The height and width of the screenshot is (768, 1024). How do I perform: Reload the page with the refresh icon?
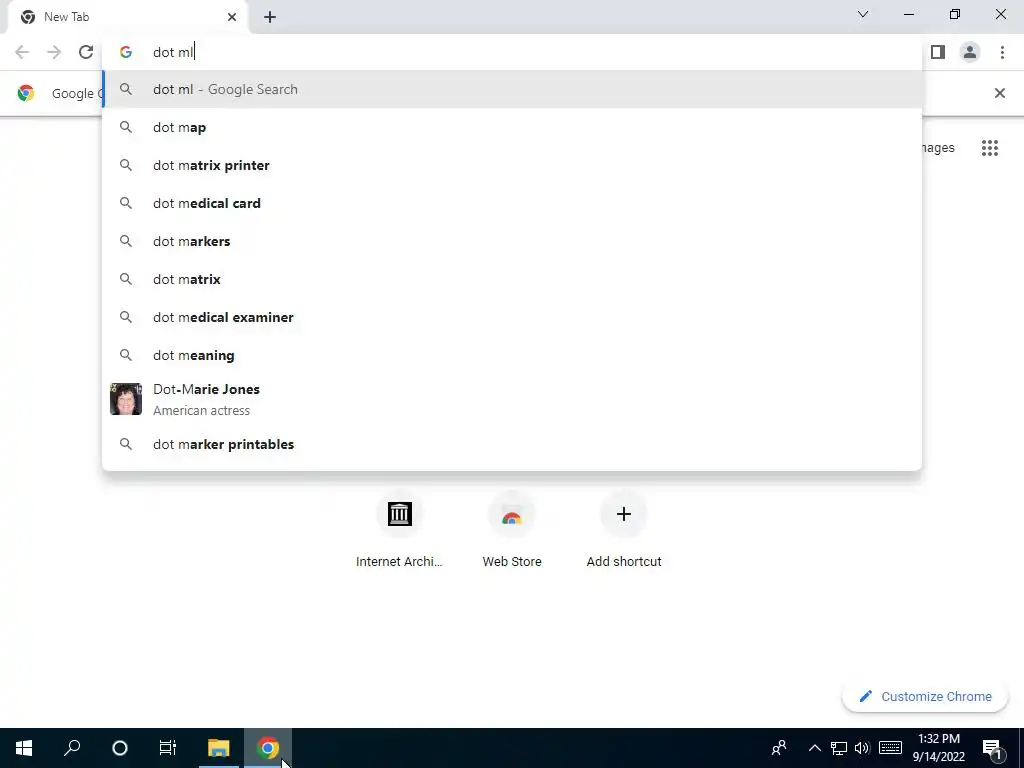(x=86, y=52)
